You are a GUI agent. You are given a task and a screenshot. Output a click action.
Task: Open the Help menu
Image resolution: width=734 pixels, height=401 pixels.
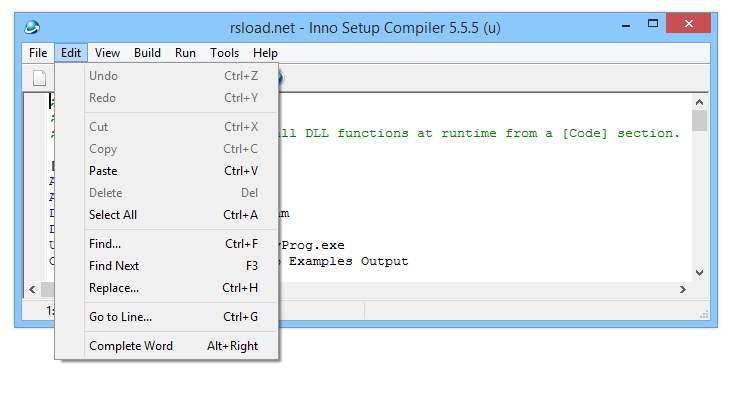[265, 53]
